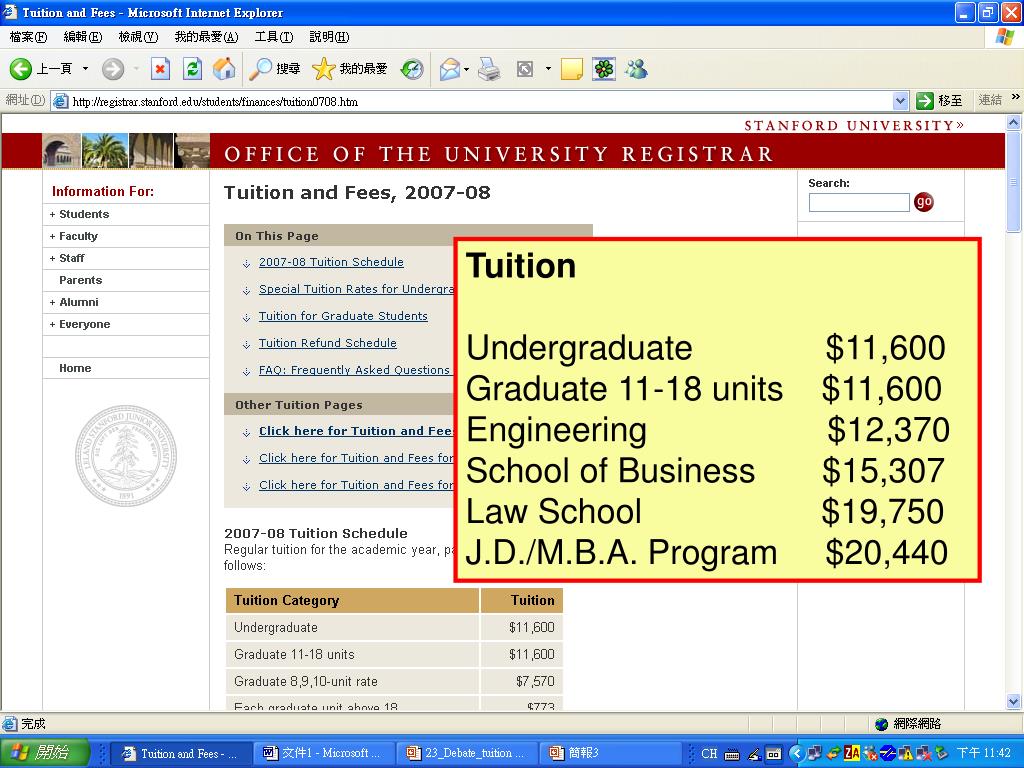1024x768 pixels.
Task: Click the vertical scrollbar down arrow
Action: 1014,702
